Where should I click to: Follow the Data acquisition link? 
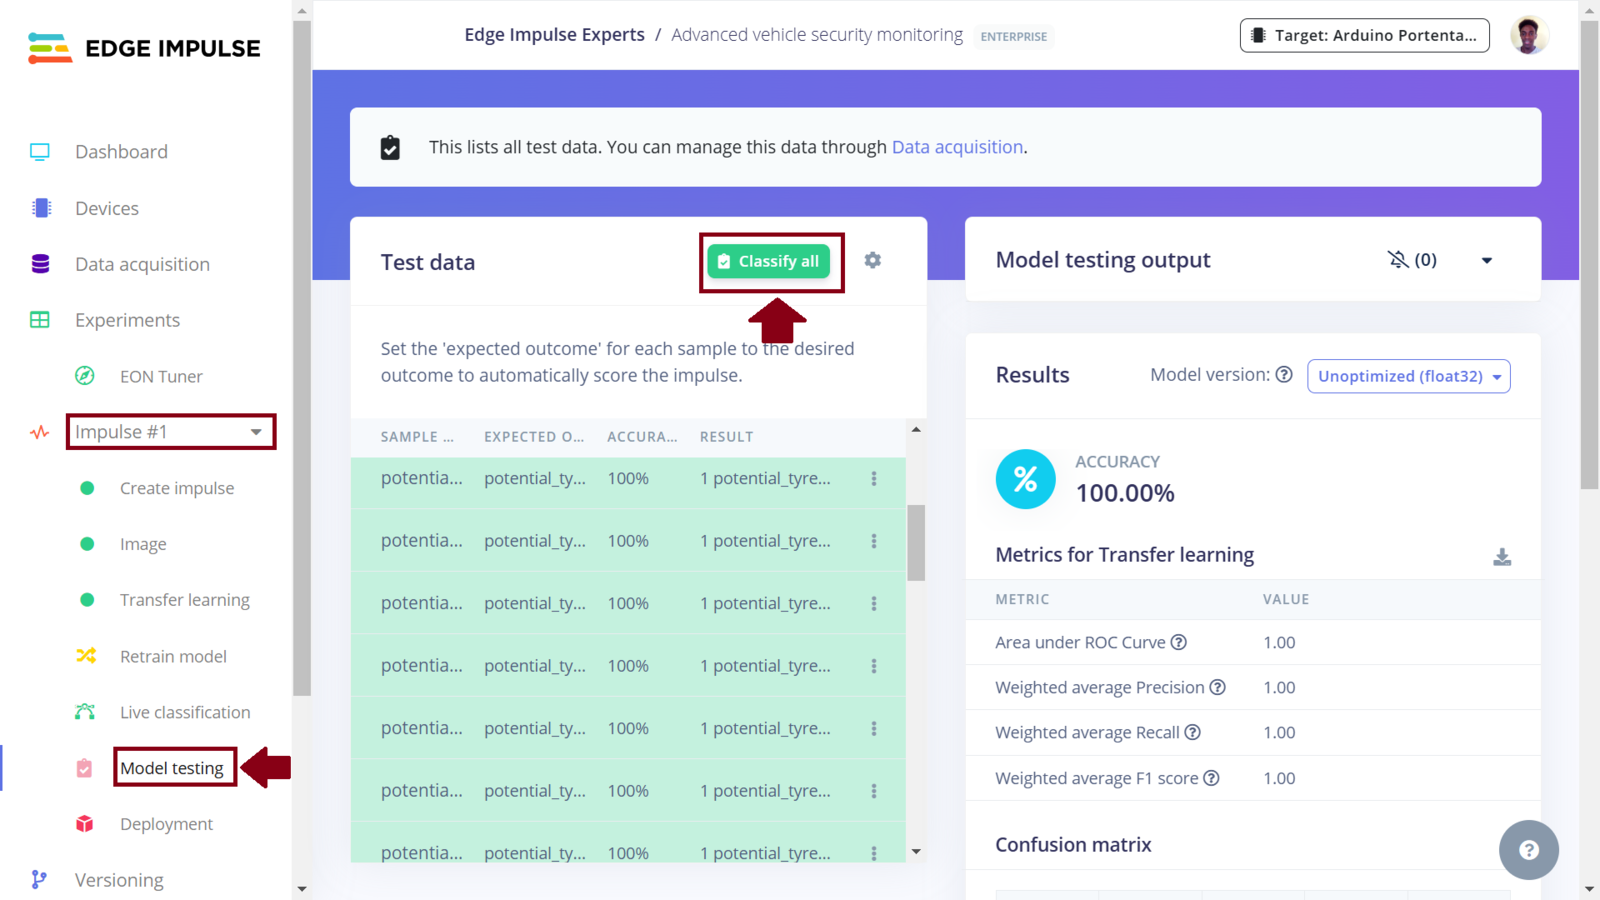tap(957, 147)
